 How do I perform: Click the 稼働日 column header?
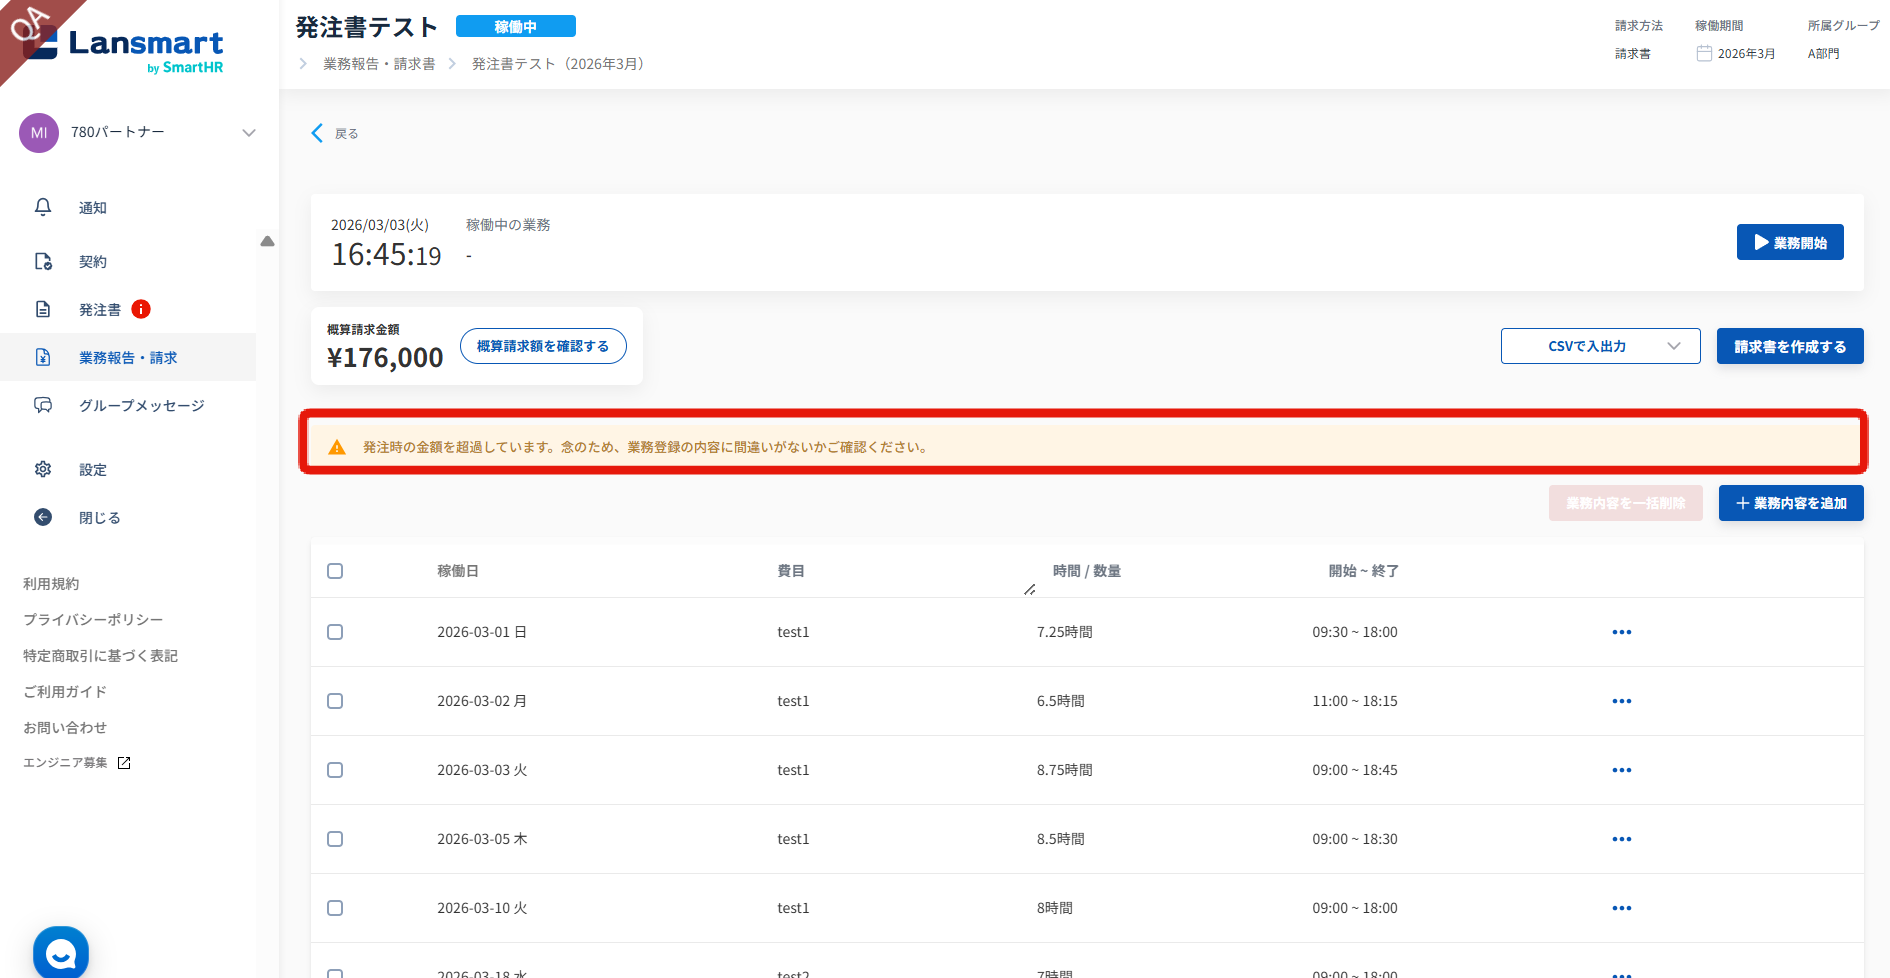[458, 571]
